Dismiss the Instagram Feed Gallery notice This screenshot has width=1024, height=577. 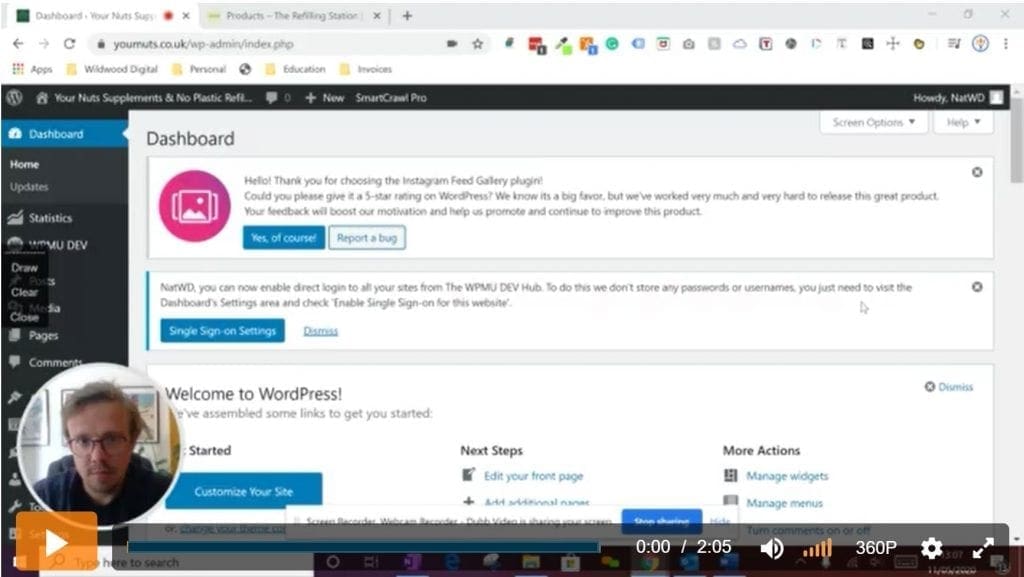point(977,172)
